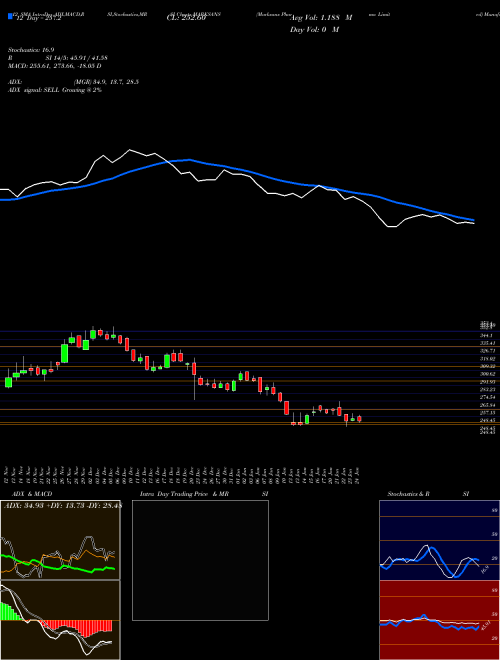Image resolution: width=500 pixels, height=660 pixels.
Task: Click the RSI 14/3: 45.91 / 41.58 line
Action: pyautogui.click(x=58, y=58)
